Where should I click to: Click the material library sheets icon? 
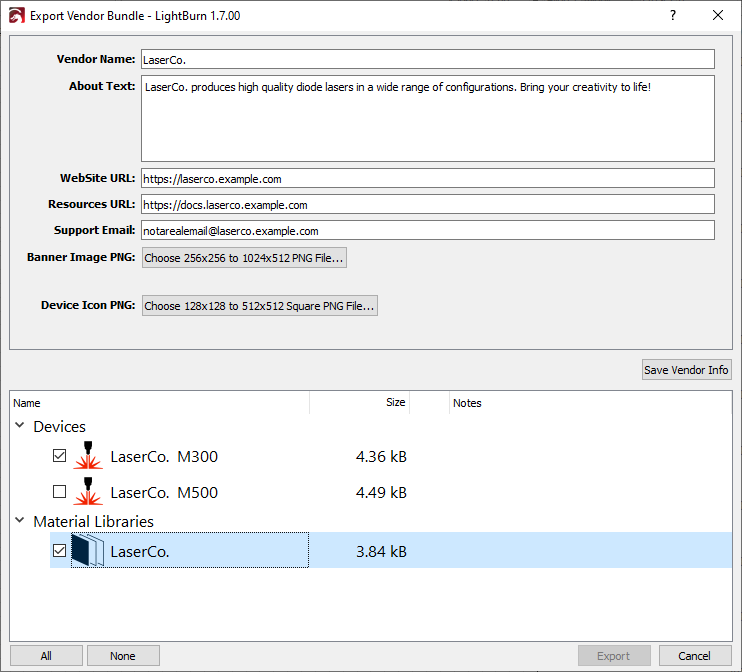pos(88,550)
